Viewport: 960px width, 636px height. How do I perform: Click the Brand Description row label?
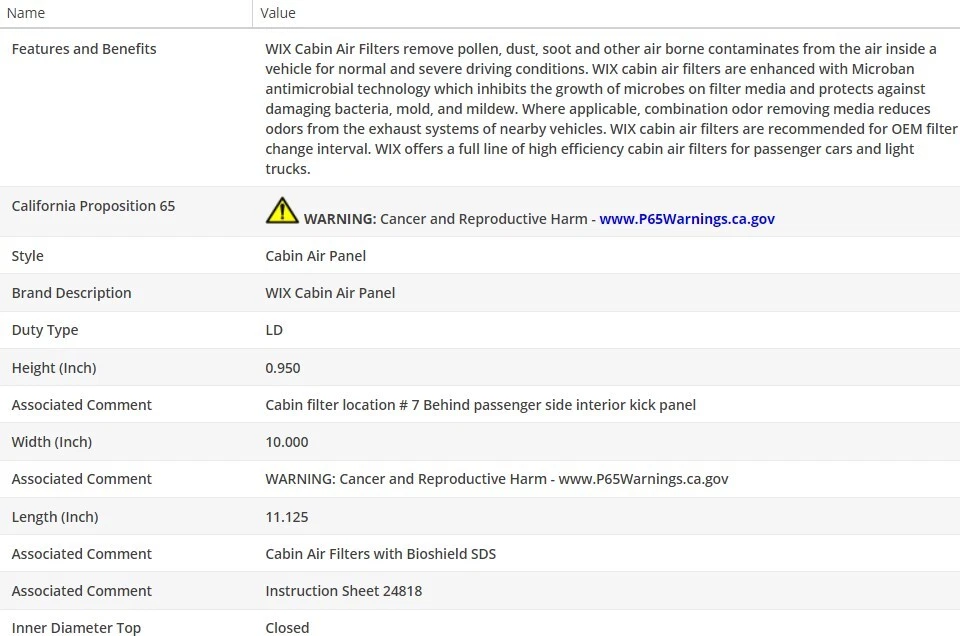coord(72,293)
